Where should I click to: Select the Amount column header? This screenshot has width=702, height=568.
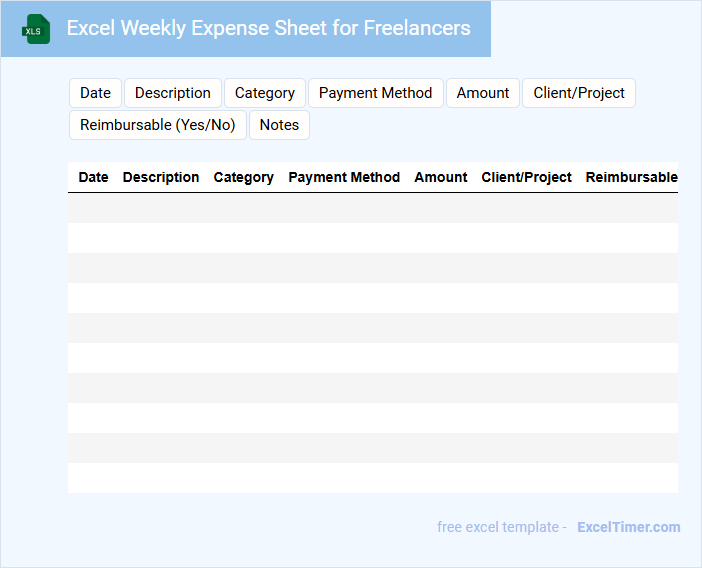point(441,177)
